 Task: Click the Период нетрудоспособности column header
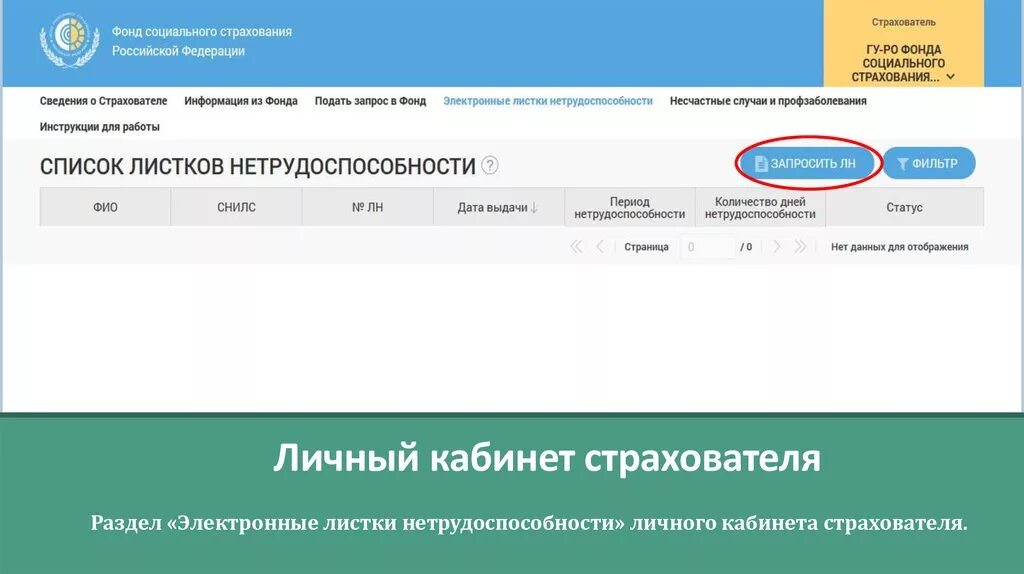(x=630, y=207)
